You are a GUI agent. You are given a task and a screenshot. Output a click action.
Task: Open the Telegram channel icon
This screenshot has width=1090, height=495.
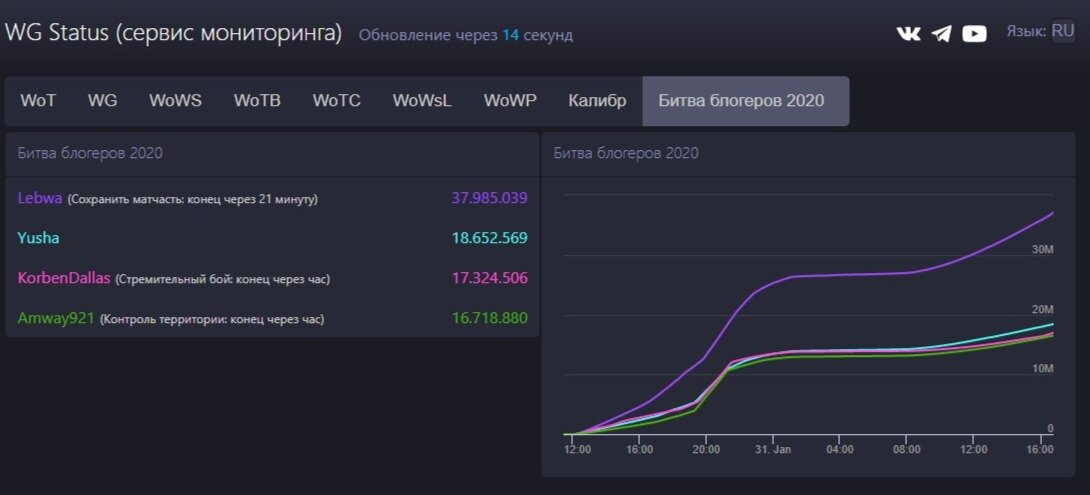(x=941, y=33)
